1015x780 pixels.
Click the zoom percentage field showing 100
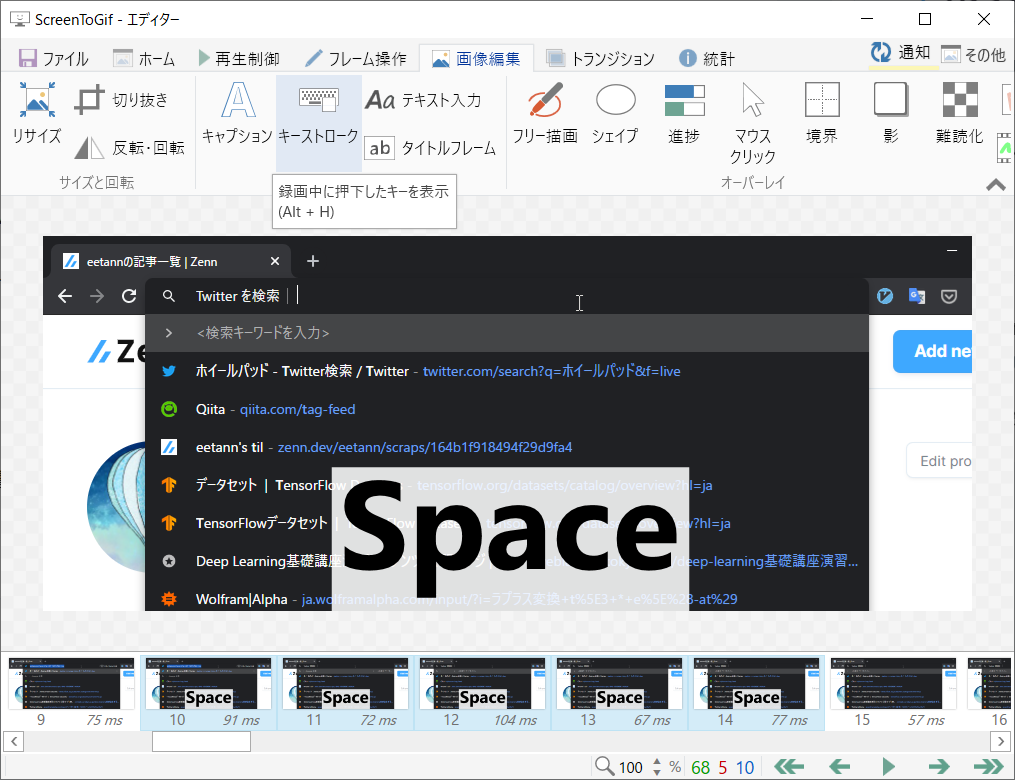632,768
